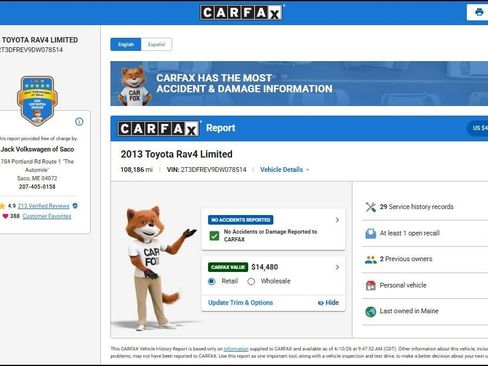The image size is (488, 366).
Task: Switch to the Español language tab
Action: pos(156,44)
